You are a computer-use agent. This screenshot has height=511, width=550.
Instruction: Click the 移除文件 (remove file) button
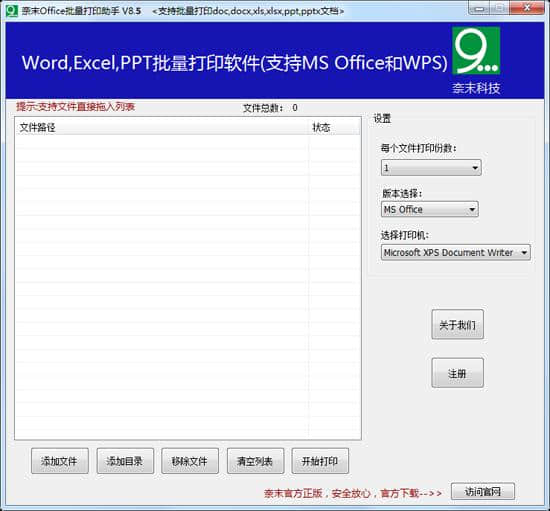coord(190,461)
